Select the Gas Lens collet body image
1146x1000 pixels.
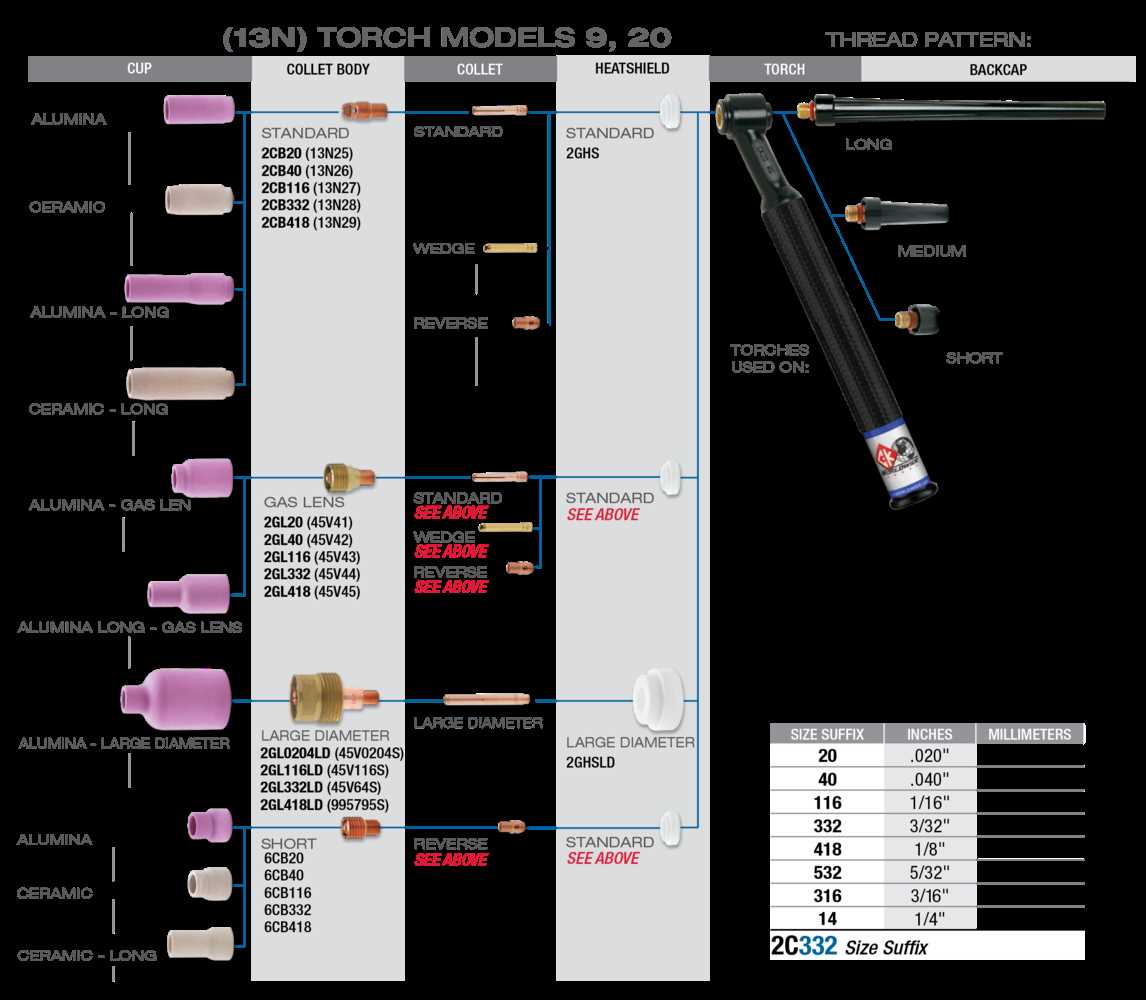click(x=345, y=478)
